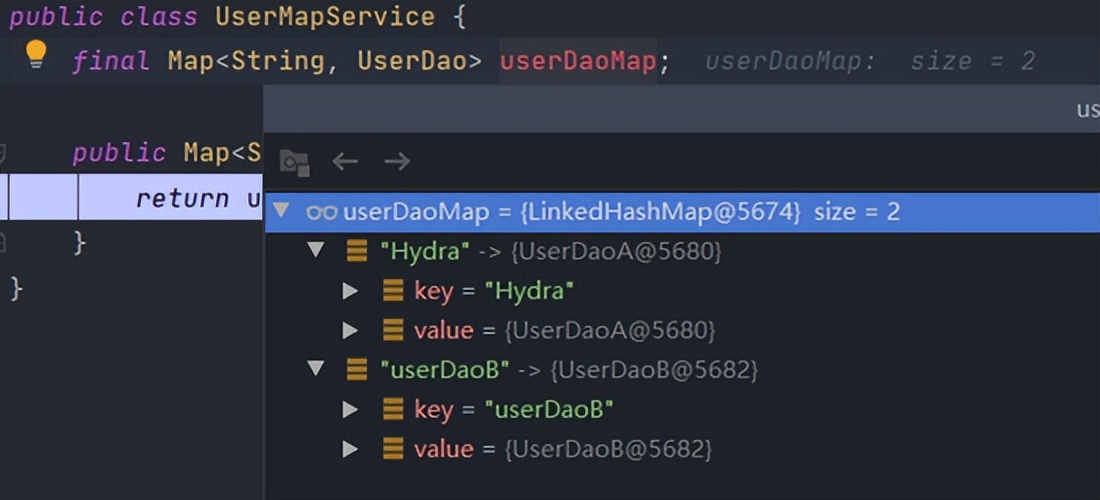The height and width of the screenshot is (500, 1100).
Task: Click the folder icon in popup toolbar
Action: tap(294, 162)
